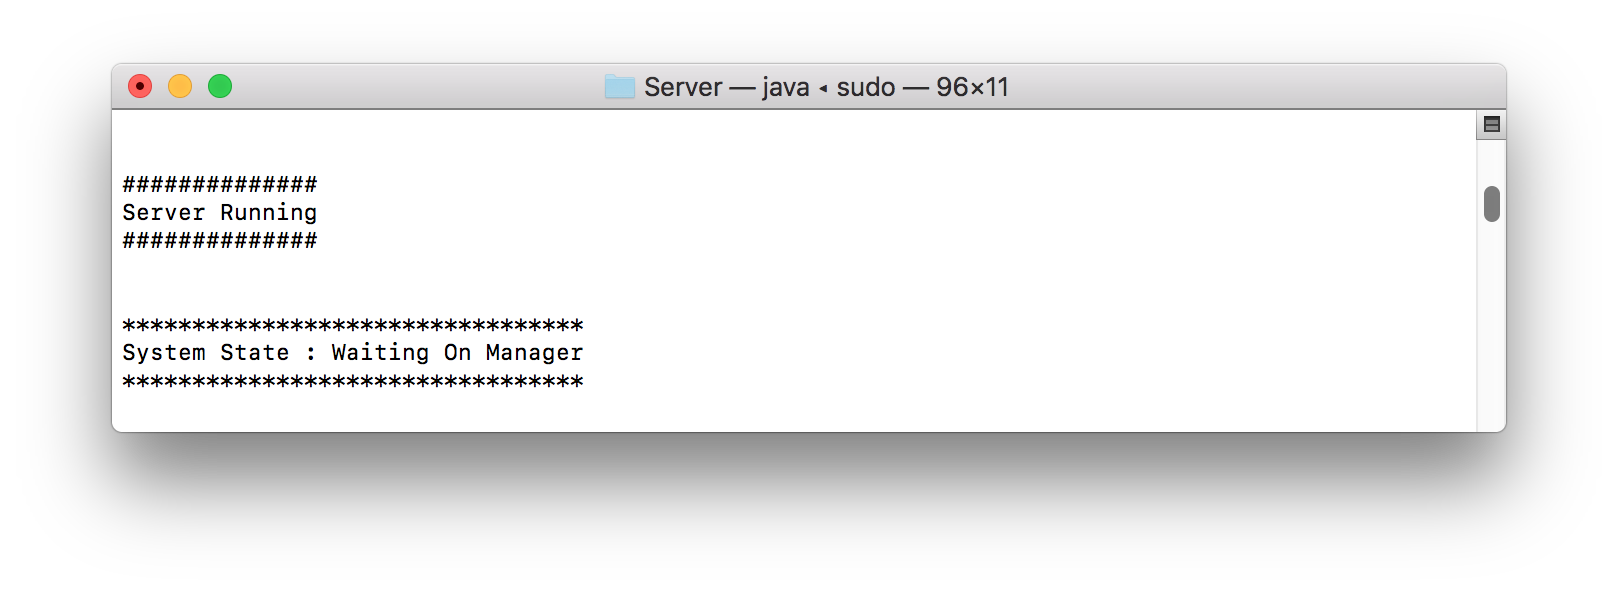
Task: Click the word "State" in the output
Action: tap(255, 353)
